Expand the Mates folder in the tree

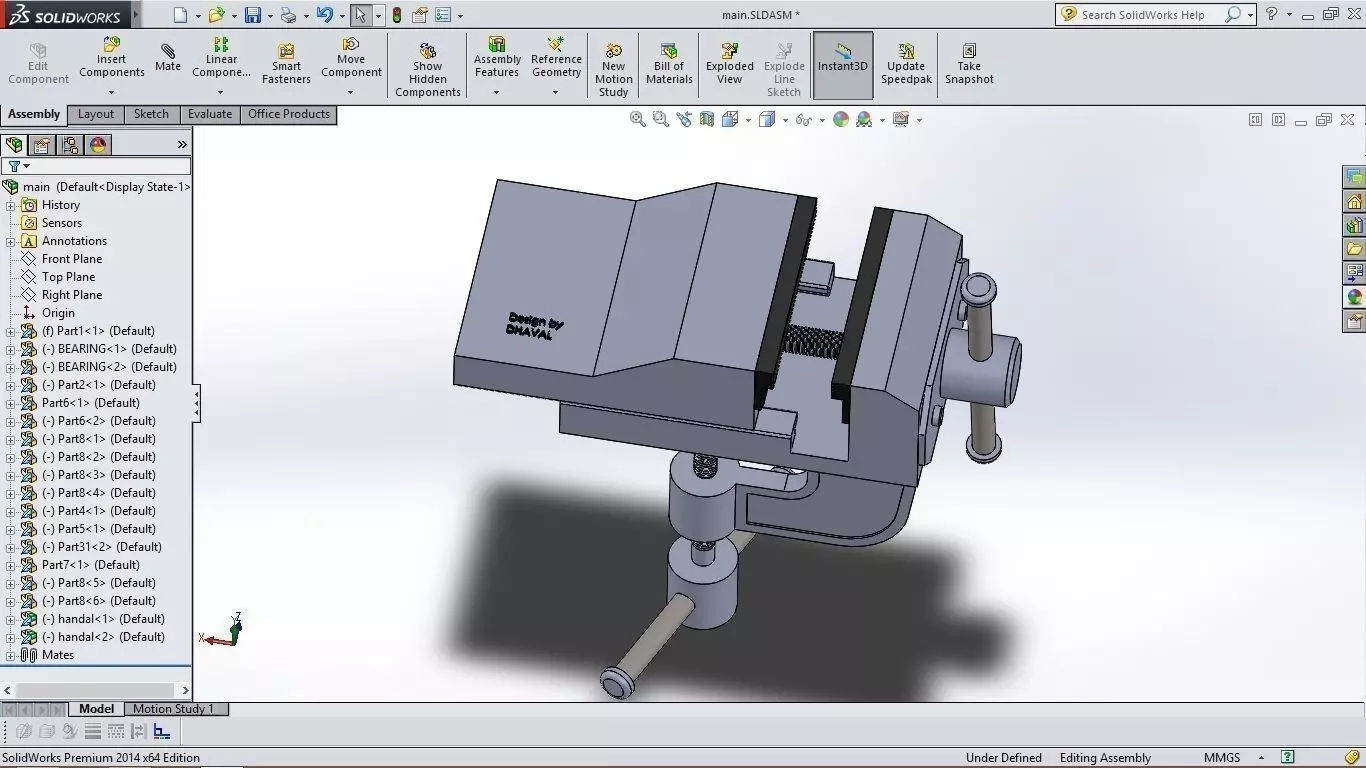coord(11,655)
